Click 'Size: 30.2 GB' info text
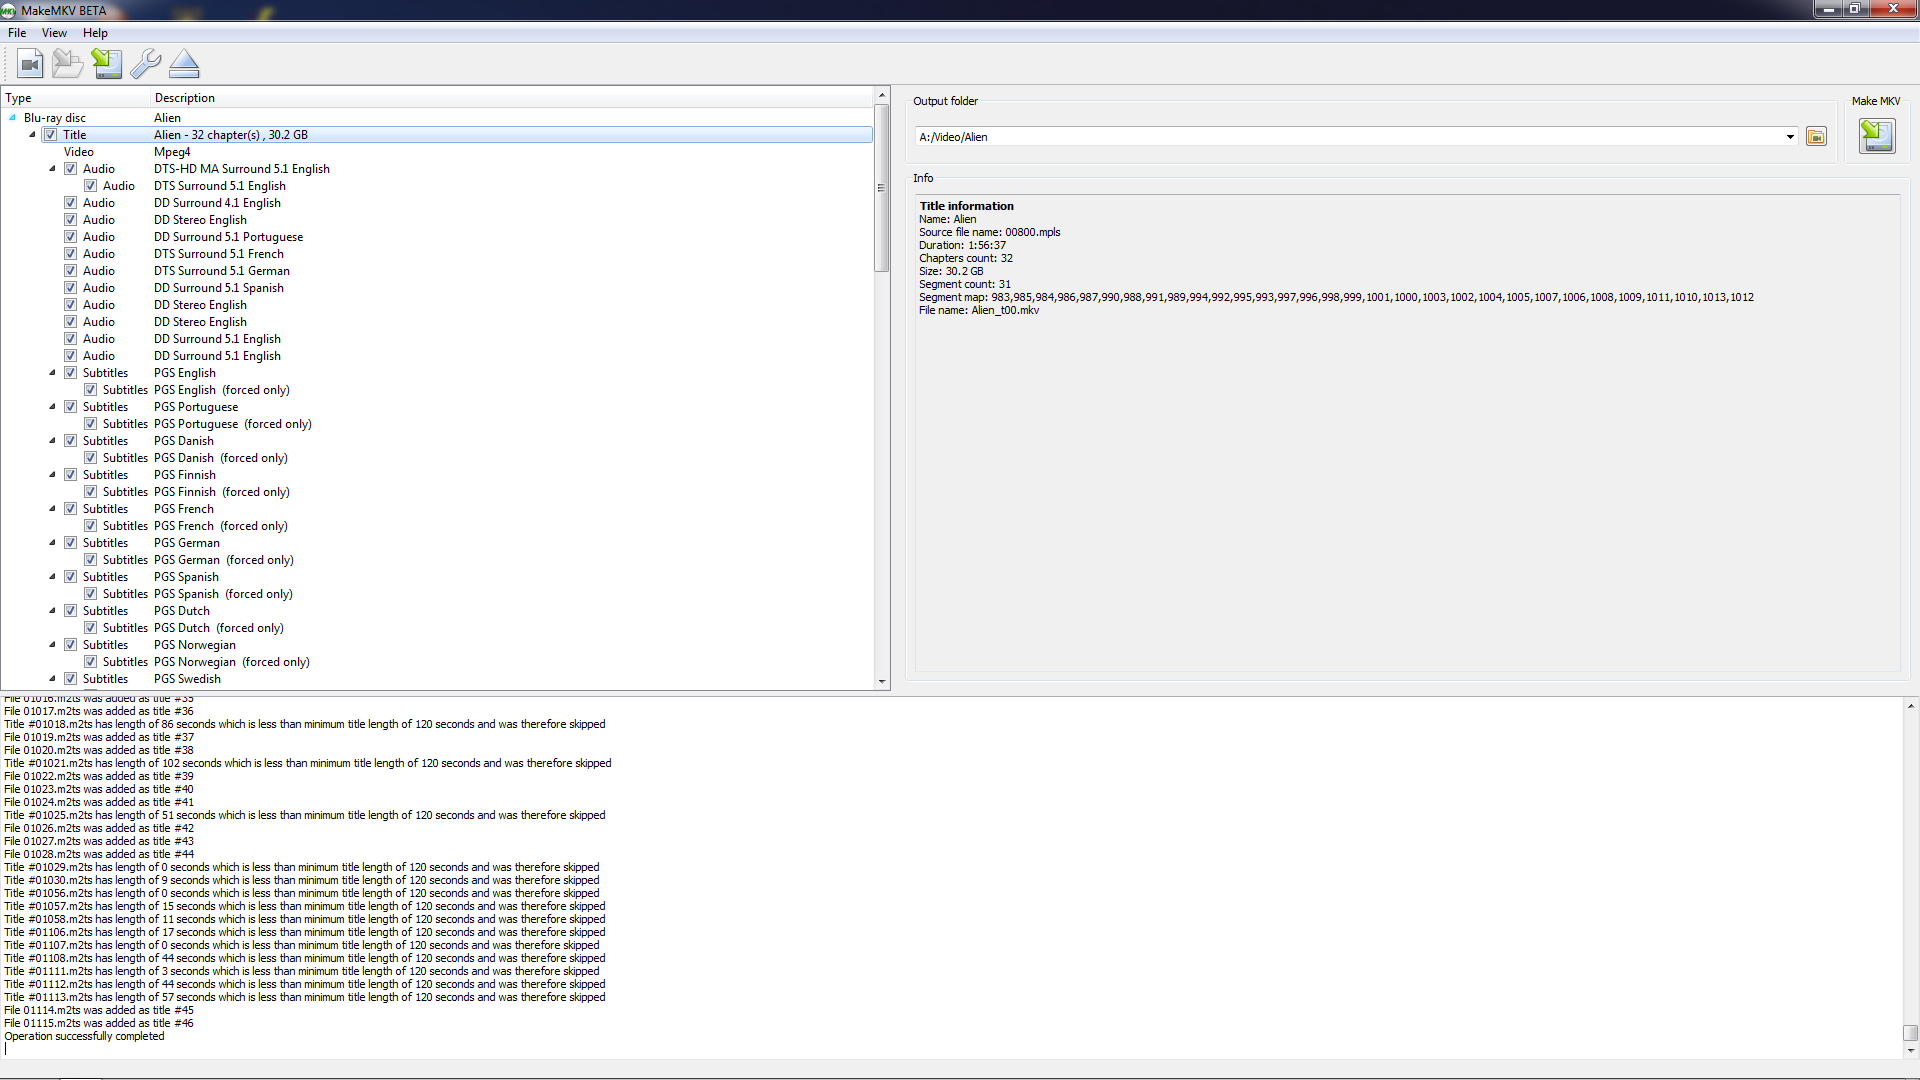The width and height of the screenshot is (1920, 1080). click(951, 271)
